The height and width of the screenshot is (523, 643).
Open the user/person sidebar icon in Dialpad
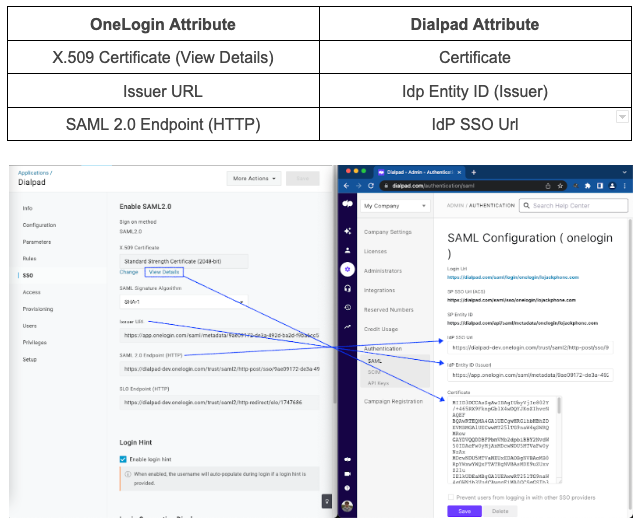[x=347, y=250]
